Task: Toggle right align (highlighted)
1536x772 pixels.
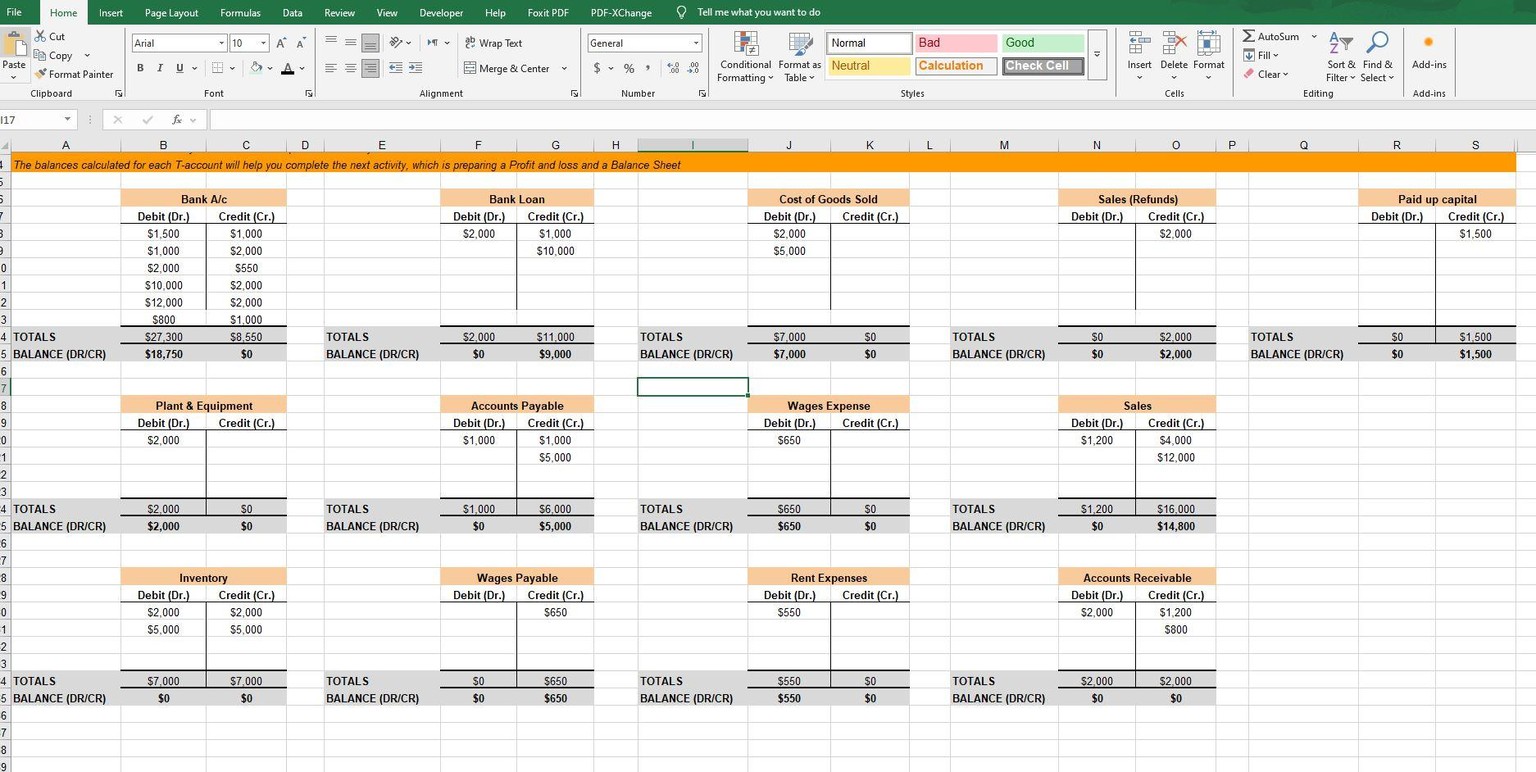Action: pos(370,68)
